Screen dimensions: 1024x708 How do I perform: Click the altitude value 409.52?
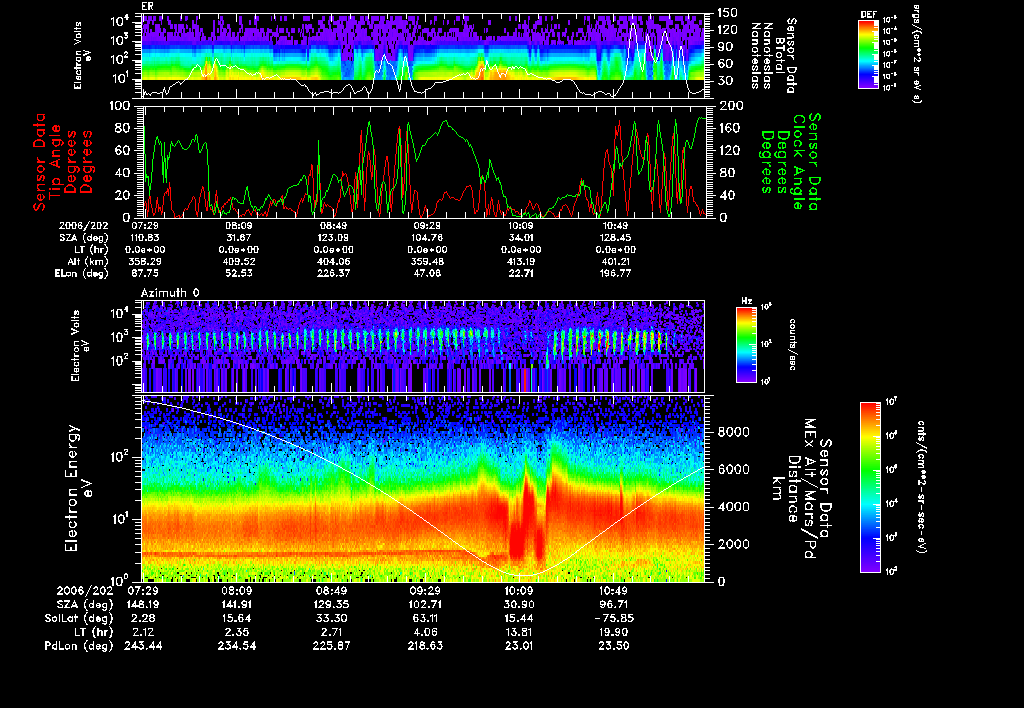239,261
